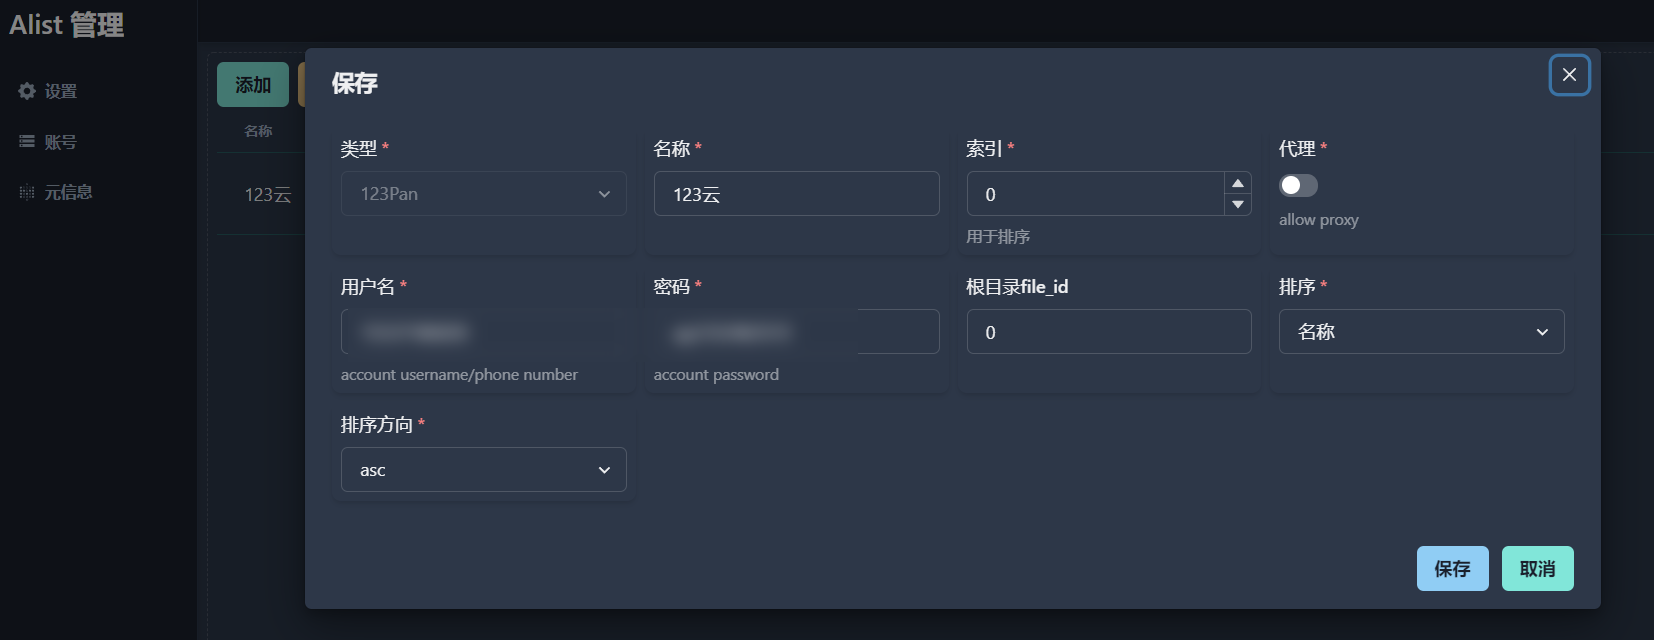Screen dimensions: 1654x640
Task: Open the 排序方向 asc dropdown
Action: (x=484, y=470)
